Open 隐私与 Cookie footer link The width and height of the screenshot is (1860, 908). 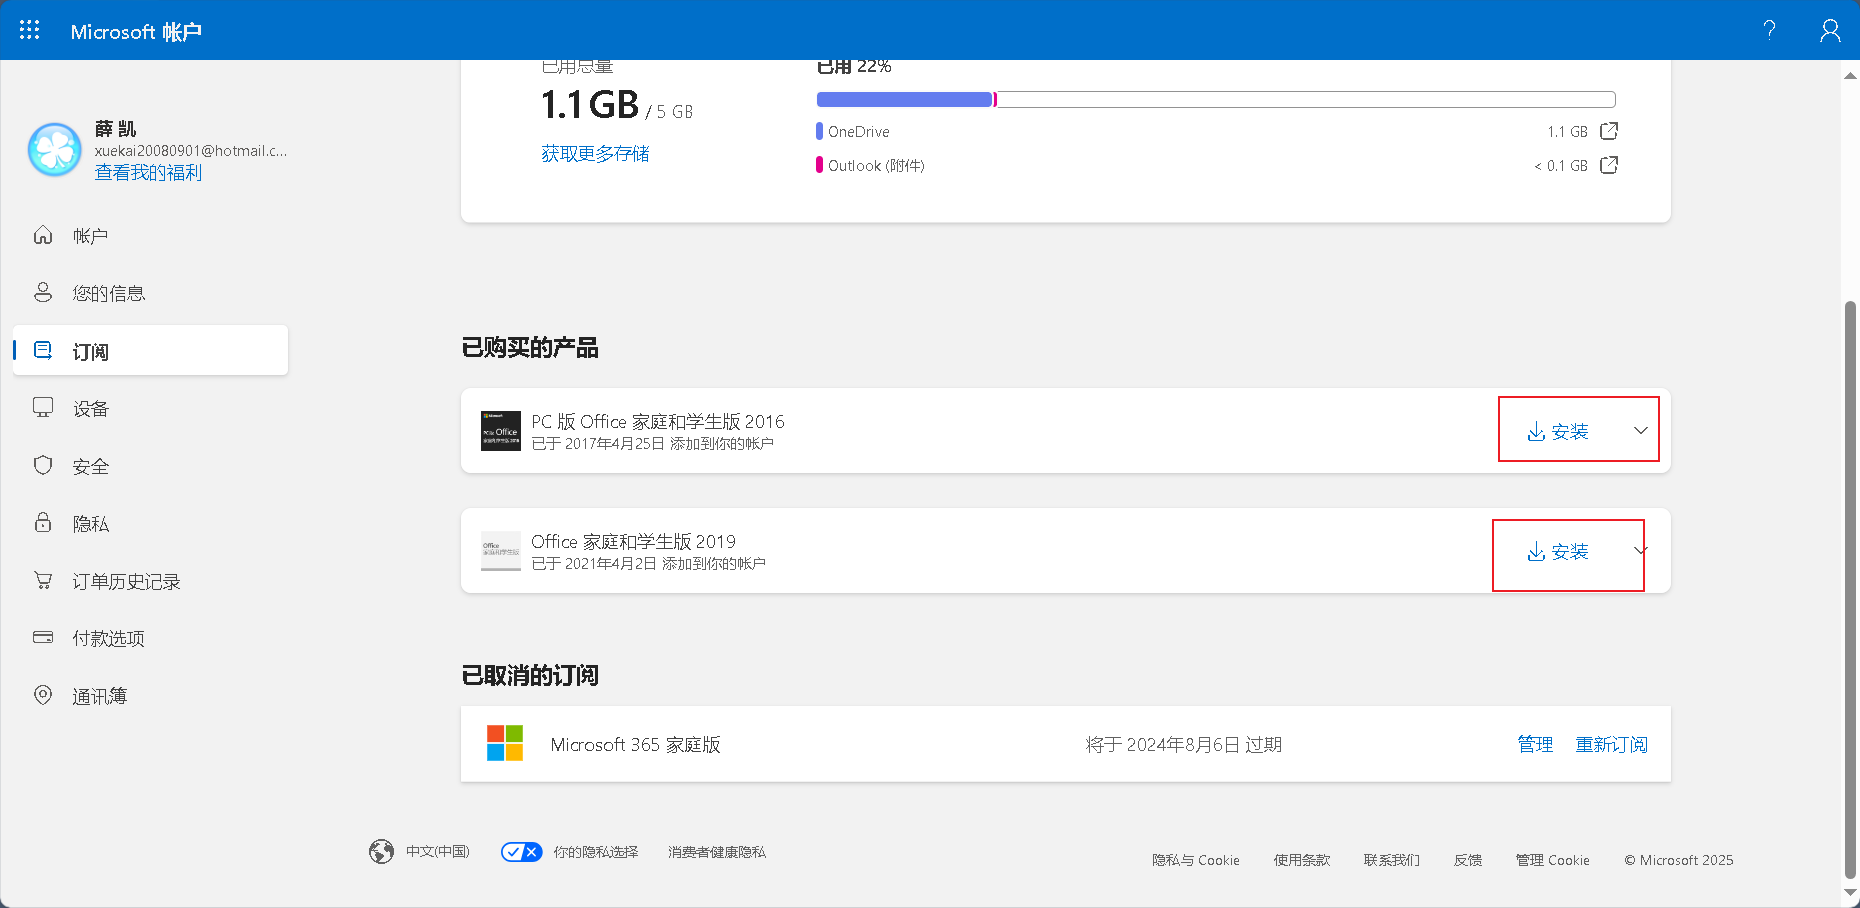[x=1195, y=860]
